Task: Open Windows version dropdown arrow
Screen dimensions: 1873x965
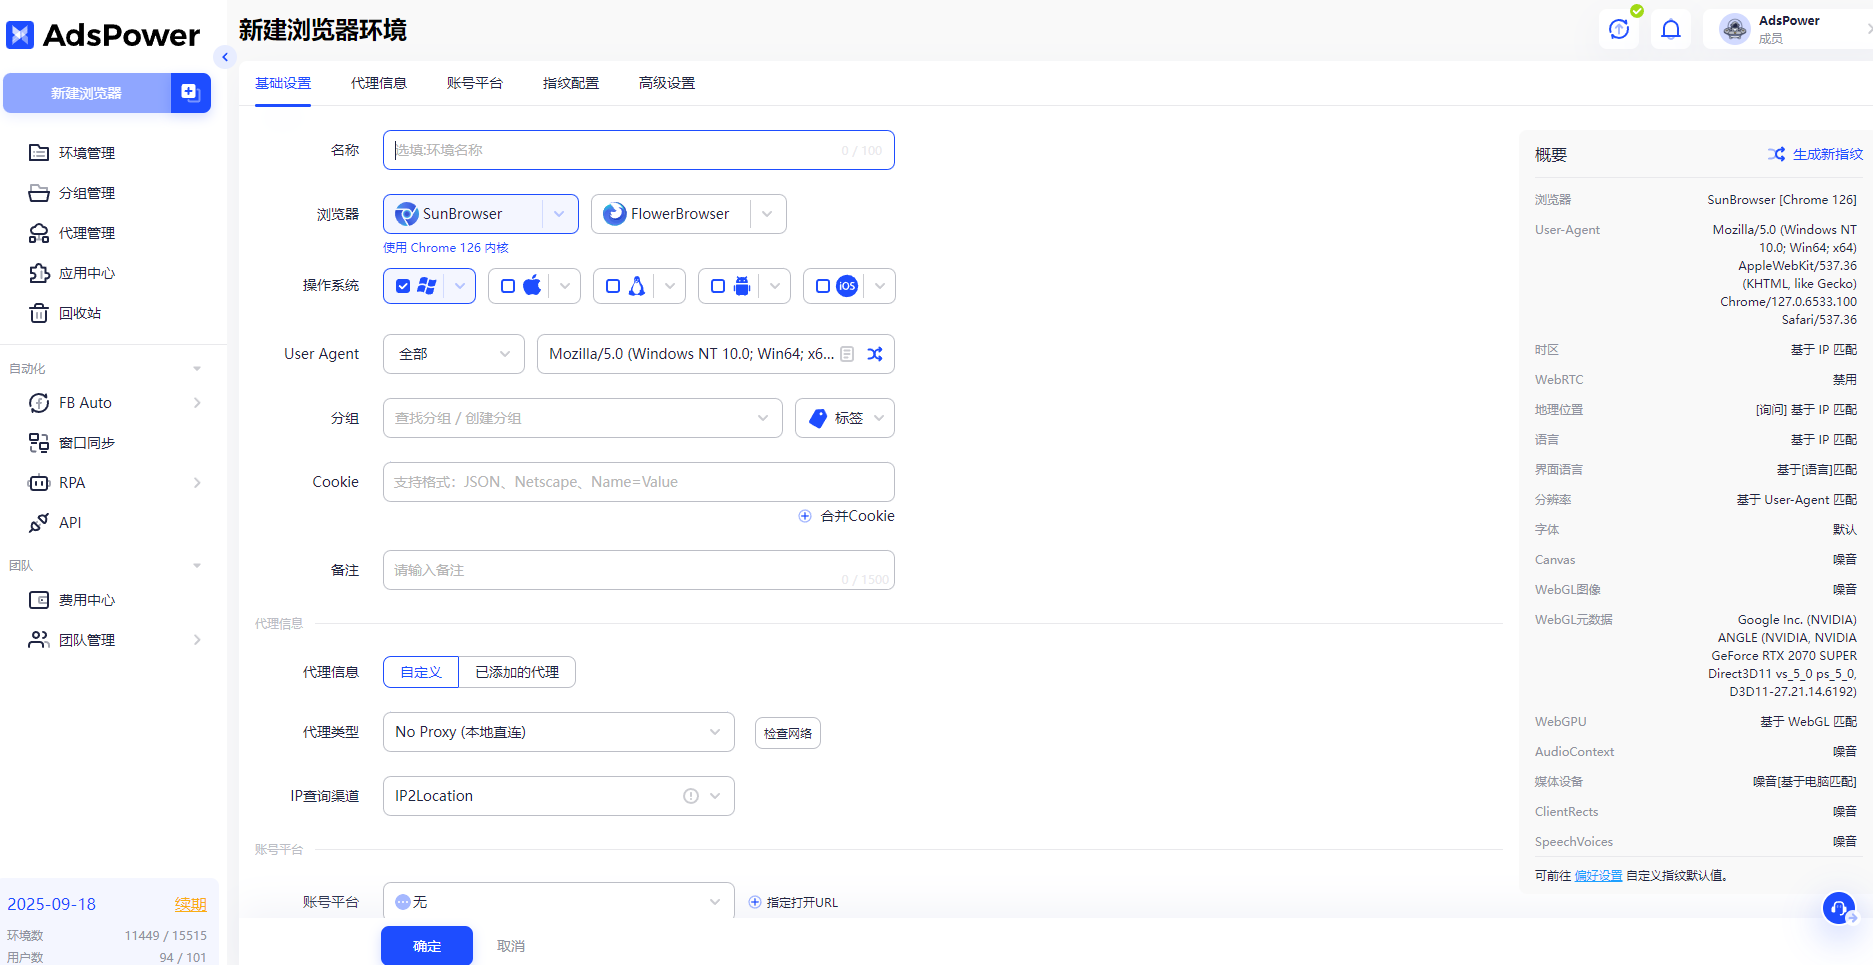Action: click(460, 286)
